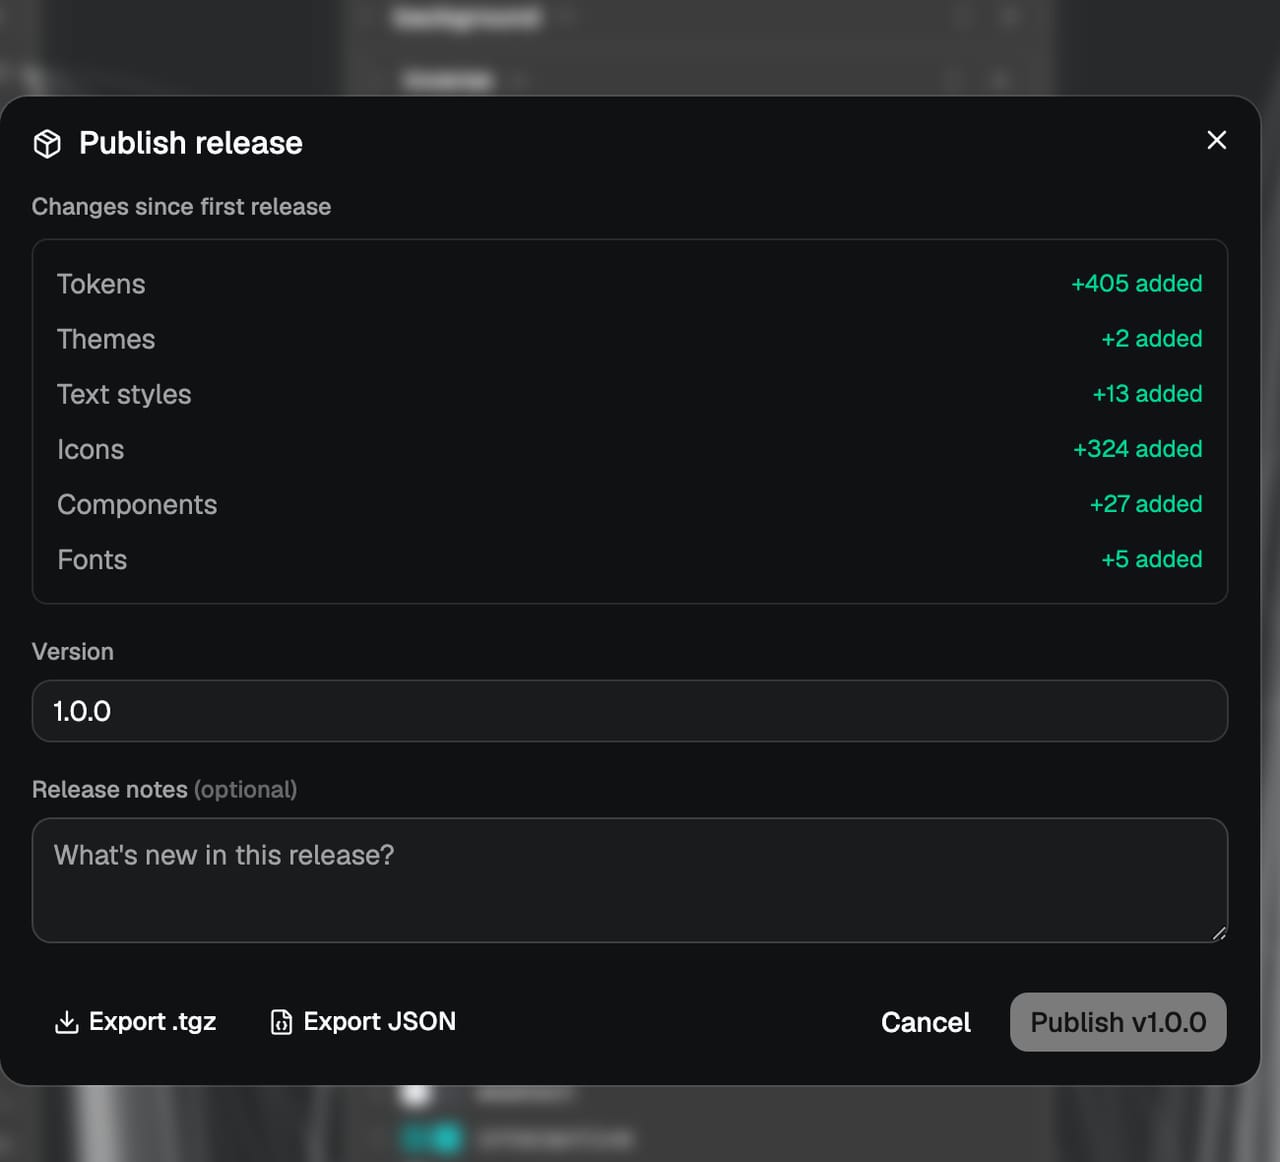The width and height of the screenshot is (1280, 1162).
Task: Click the Export JSON file icon
Action: [281, 1022]
